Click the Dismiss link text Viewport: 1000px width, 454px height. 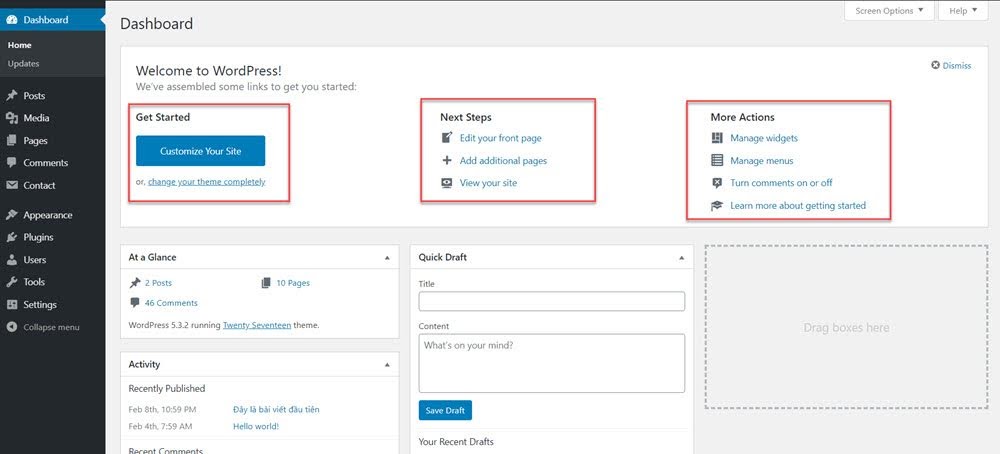click(x=957, y=65)
